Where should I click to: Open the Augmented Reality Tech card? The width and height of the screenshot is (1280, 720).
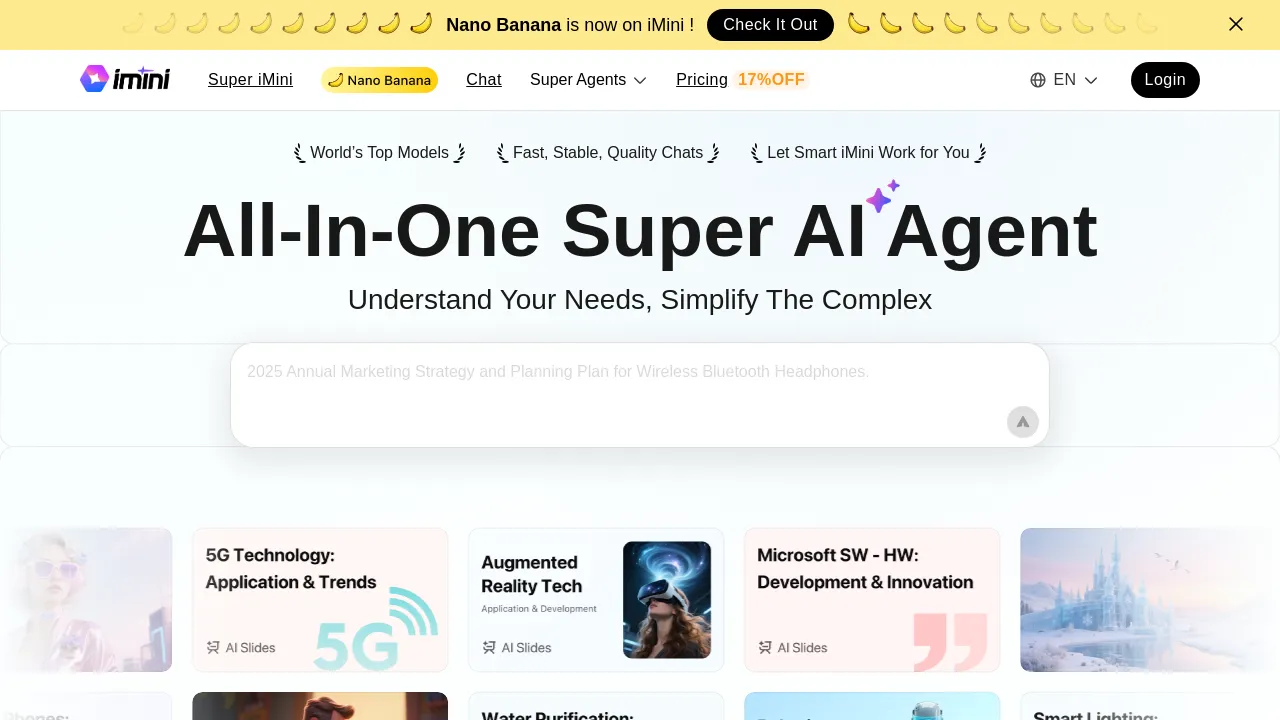[596, 600]
